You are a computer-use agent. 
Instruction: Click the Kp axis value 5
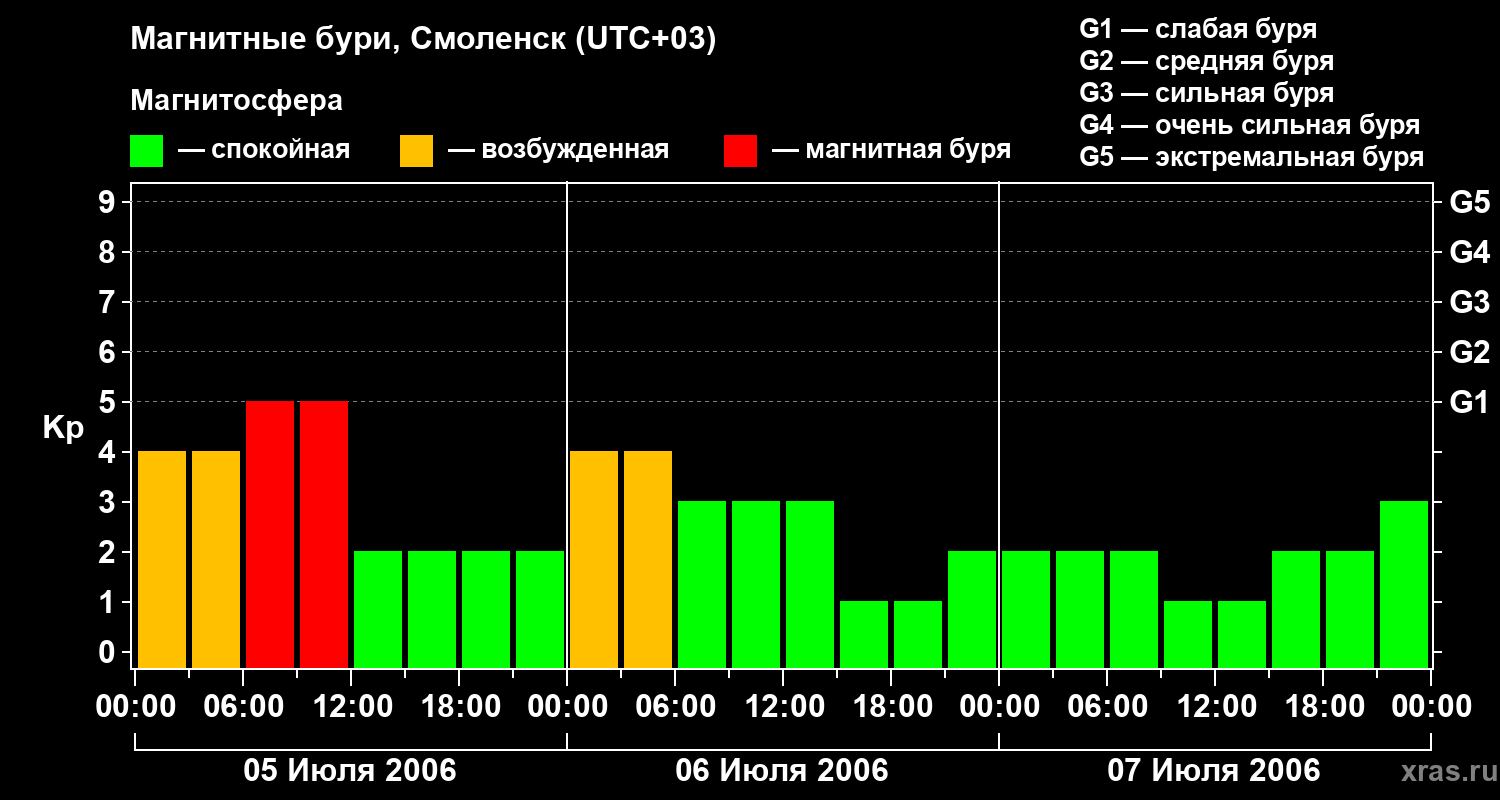[108, 402]
